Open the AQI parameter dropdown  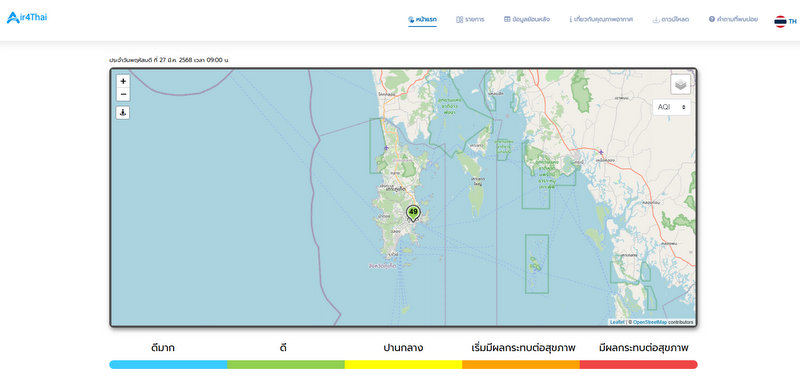point(671,107)
